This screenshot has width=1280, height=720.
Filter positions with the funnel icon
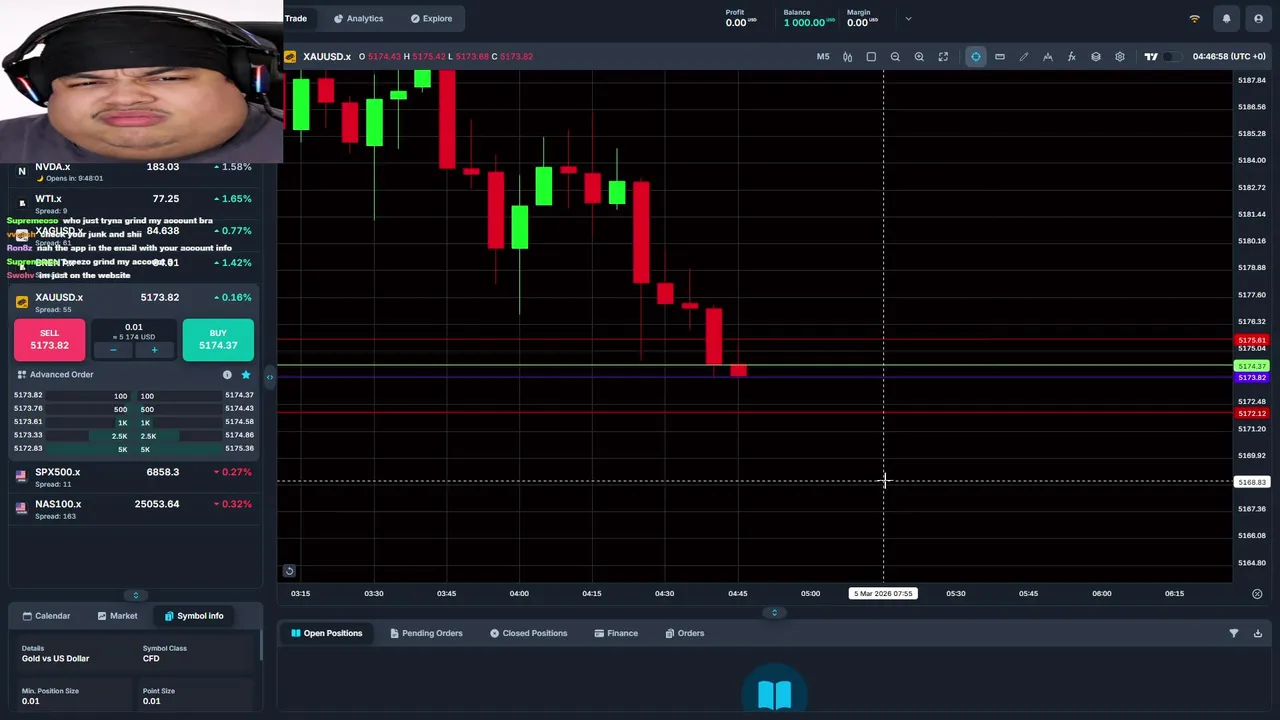tap(1234, 633)
